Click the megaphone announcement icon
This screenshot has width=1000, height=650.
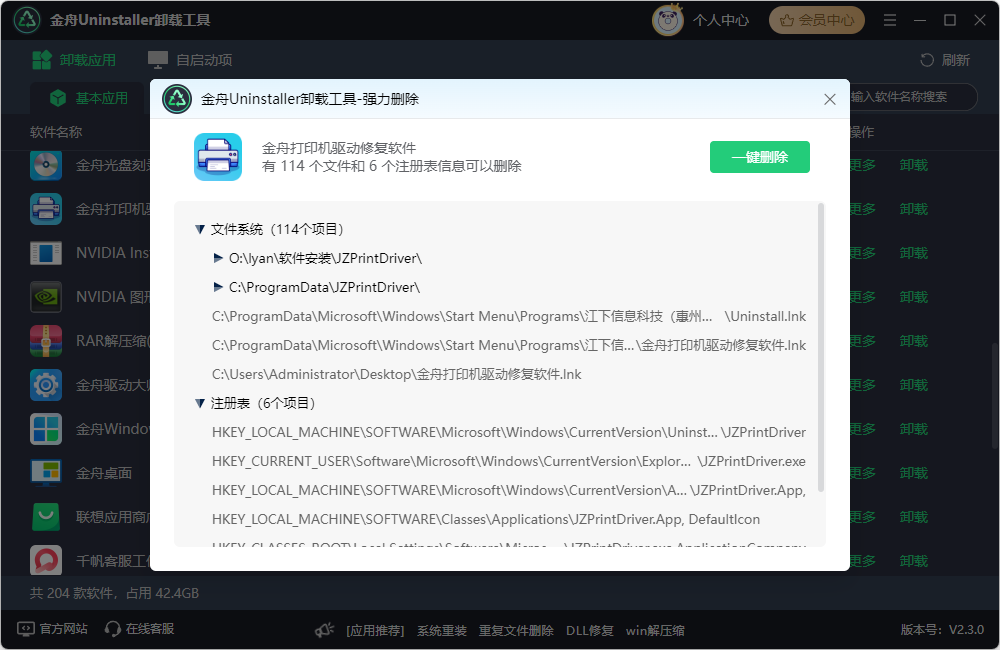tap(325, 630)
